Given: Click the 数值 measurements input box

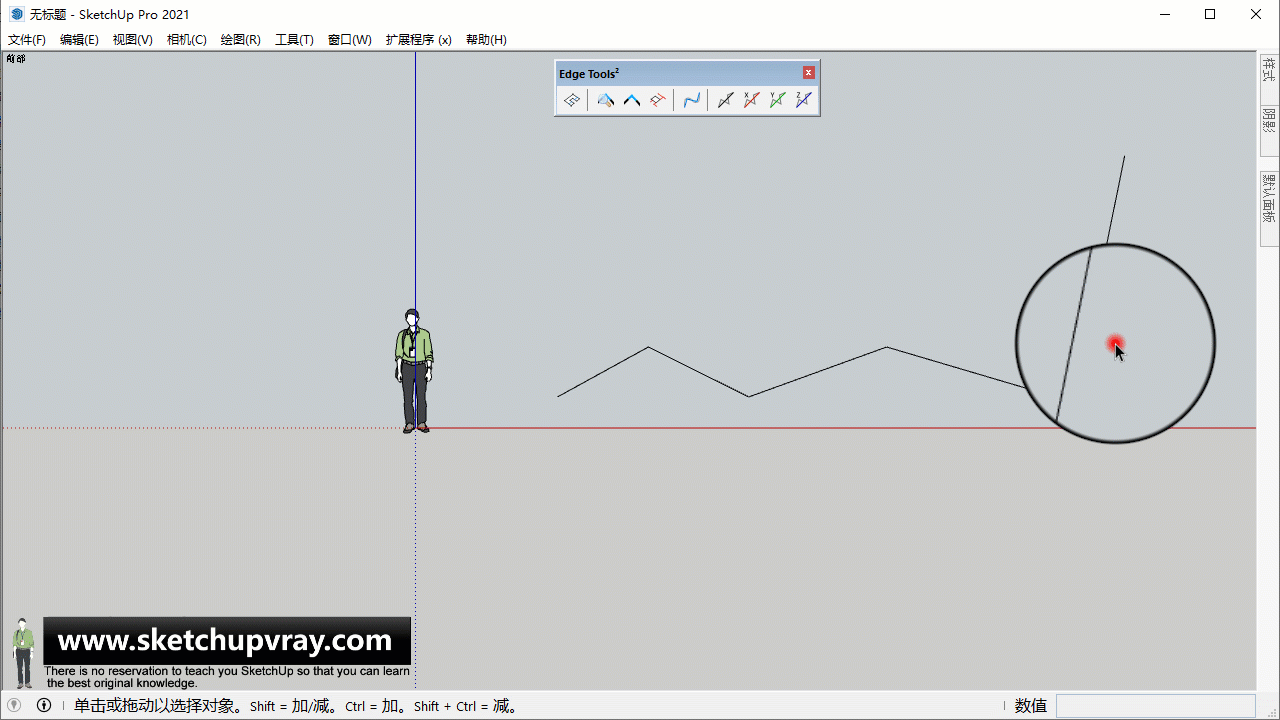Looking at the screenshot, I should [x=1155, y=706].
